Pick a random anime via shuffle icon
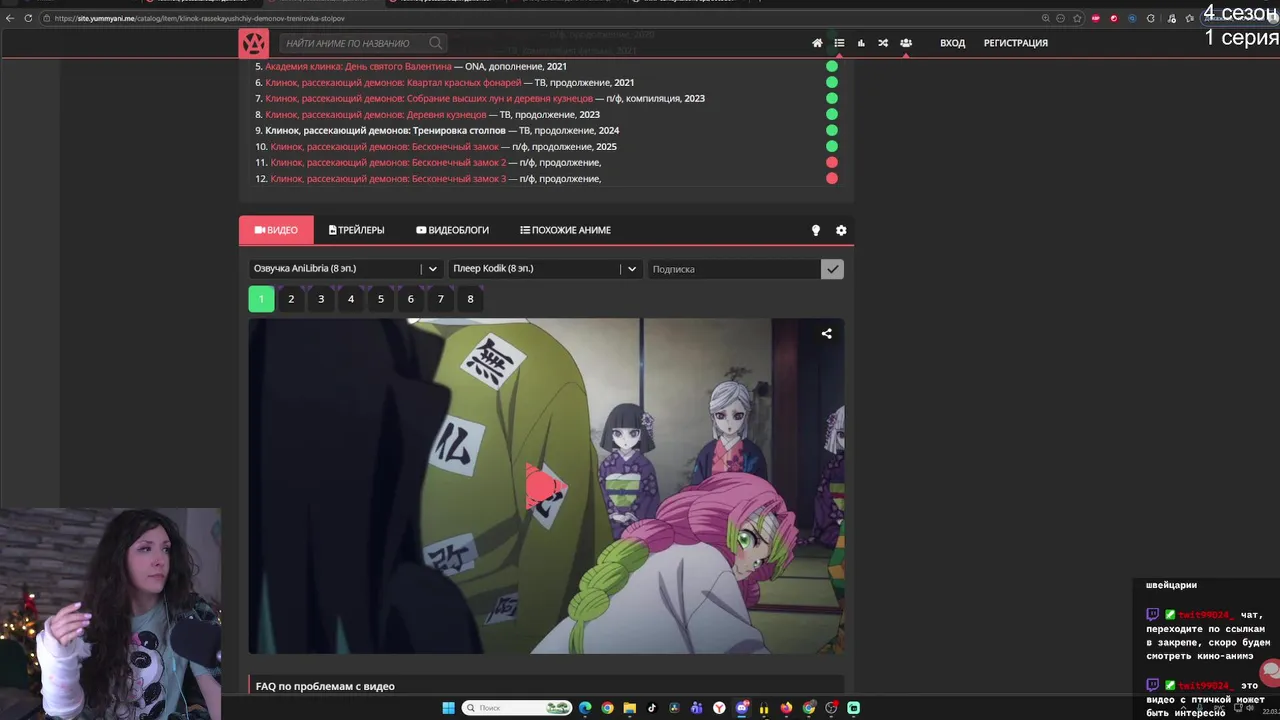 coord(883,43)
